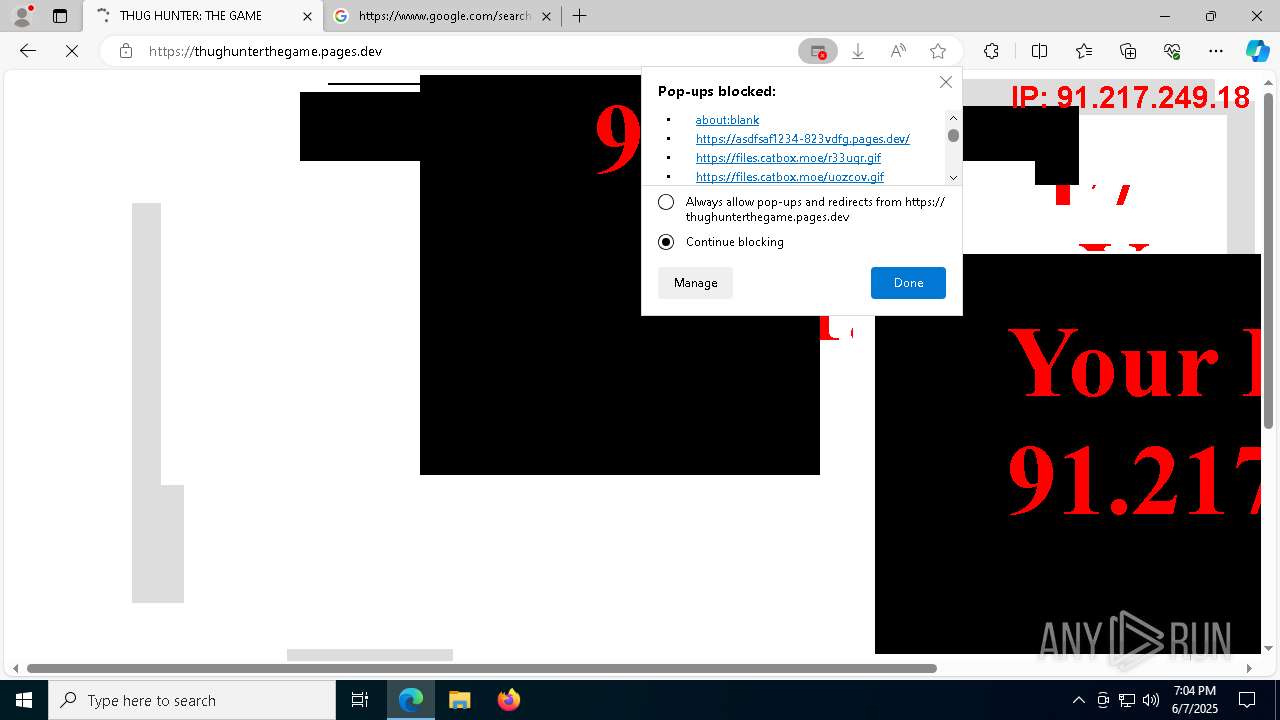Open the volume tray icon
This screenshot has width=1280, height=720.
1151,700
